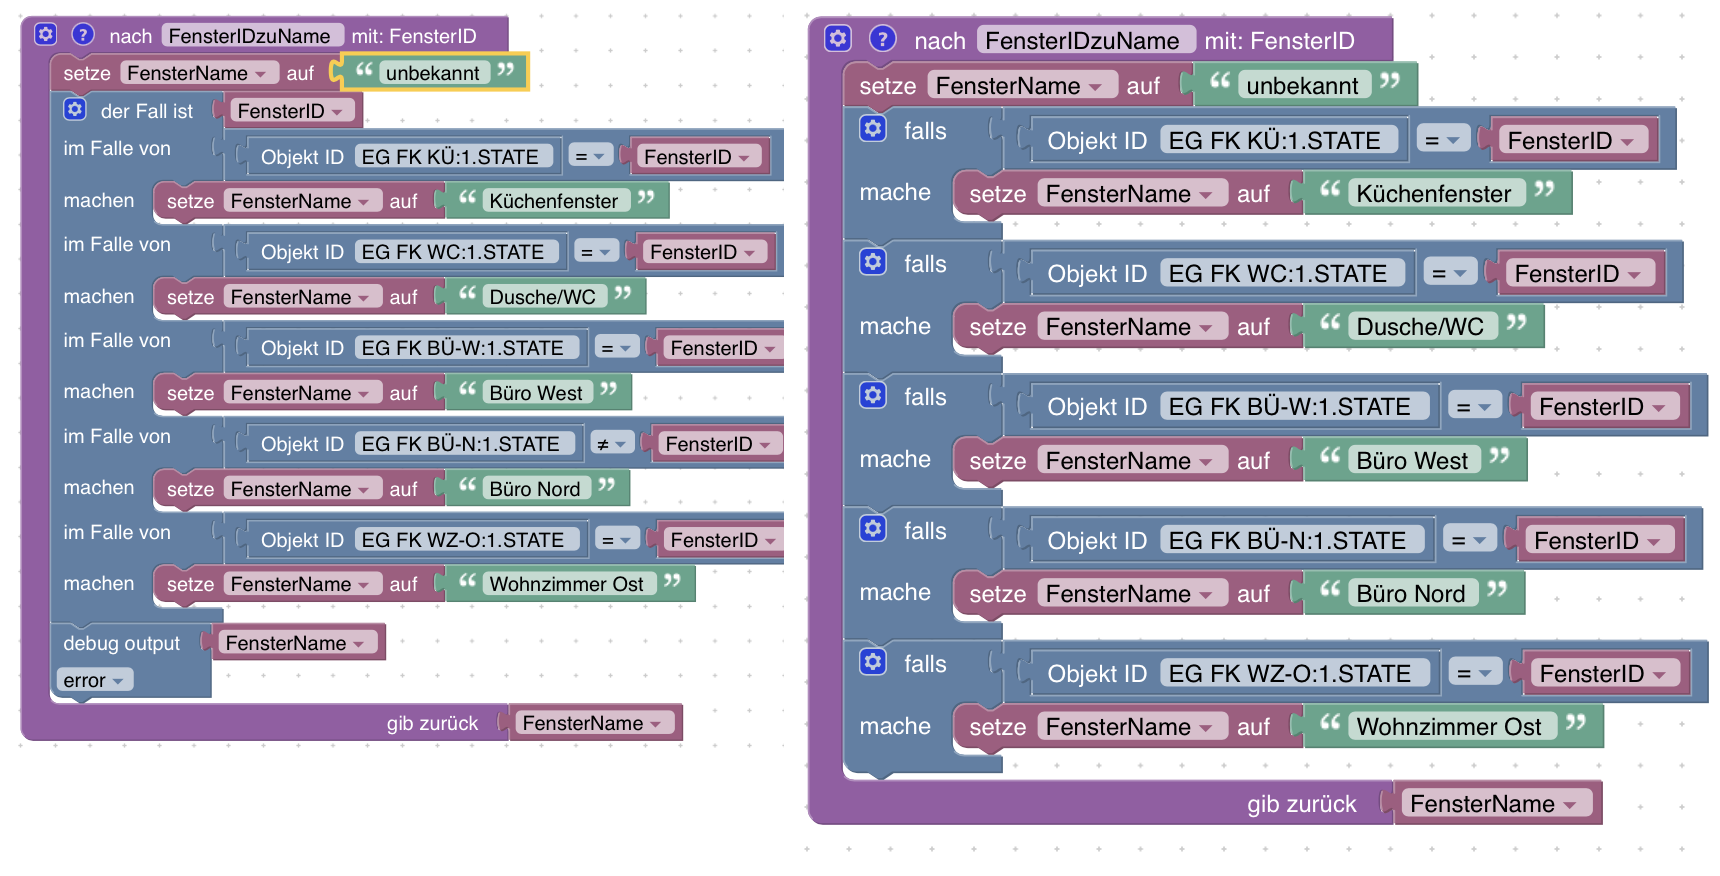The image size is (1720, 876).
Task: Edit left 'Büro West' text field
Action: [x=536, y=393]
